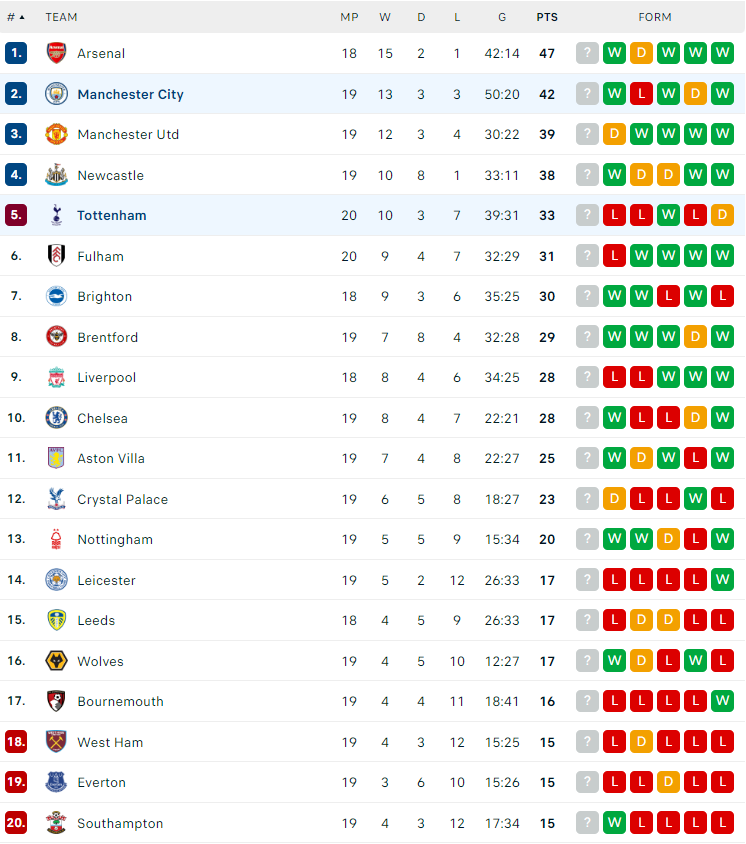This screenshot has width=746, height=844.
Task: Sort the table by rank column arrow
Action: click(x=22, y=17)
